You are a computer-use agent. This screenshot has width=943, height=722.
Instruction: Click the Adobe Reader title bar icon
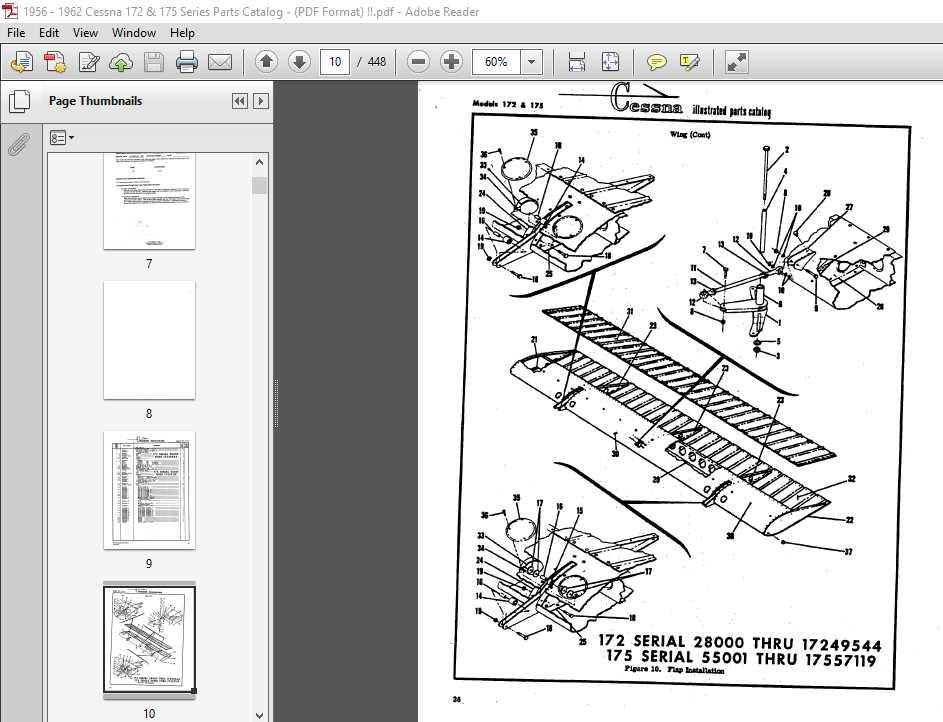pyautogui.click(x=10, y=11)
